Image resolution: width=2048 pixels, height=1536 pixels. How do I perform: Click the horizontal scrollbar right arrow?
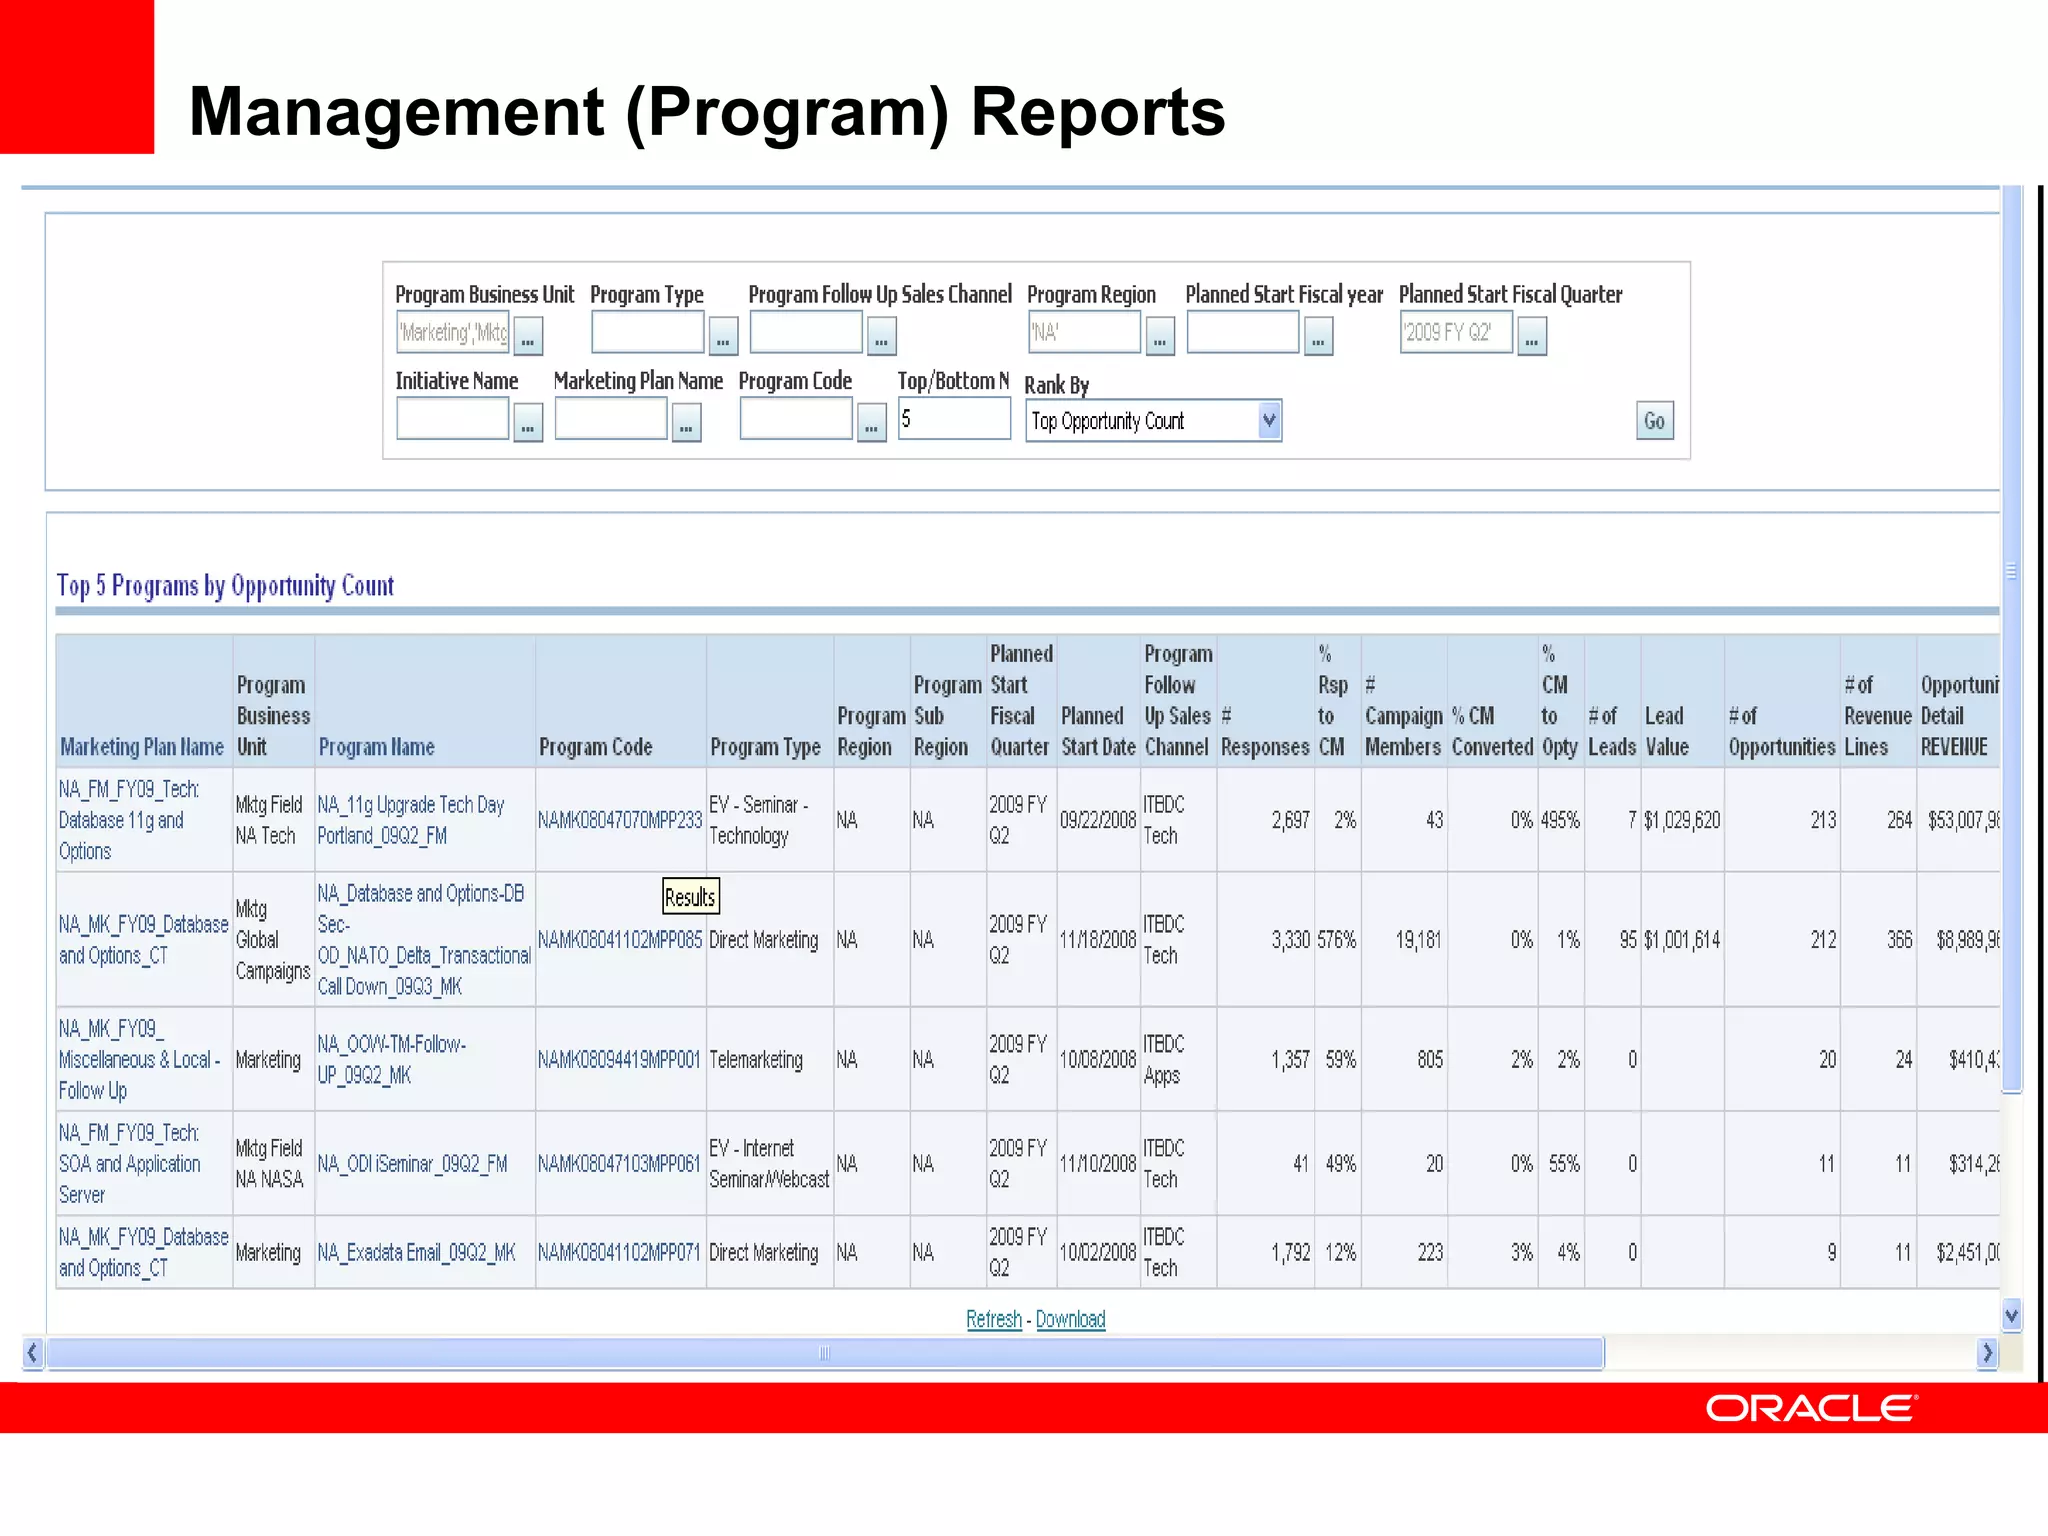[1987, 1353]
